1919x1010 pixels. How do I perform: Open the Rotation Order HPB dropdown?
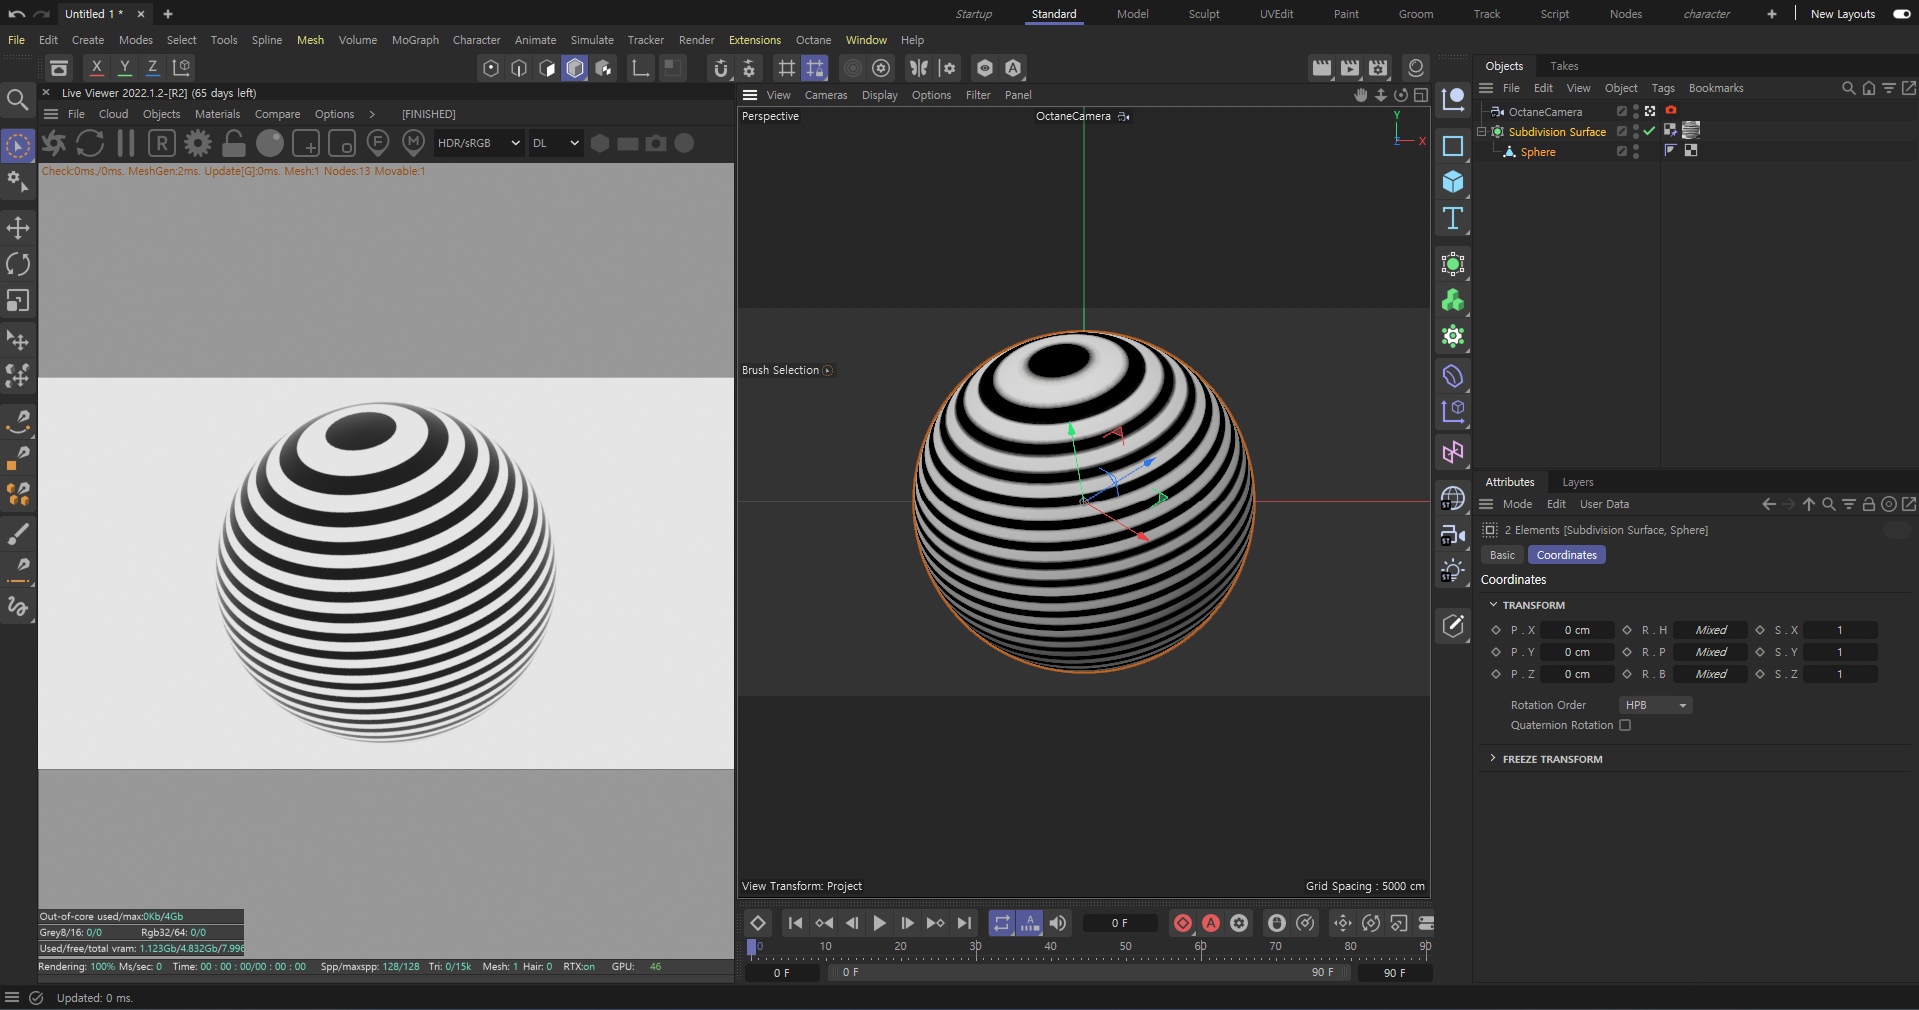[x=1655, y=705]
